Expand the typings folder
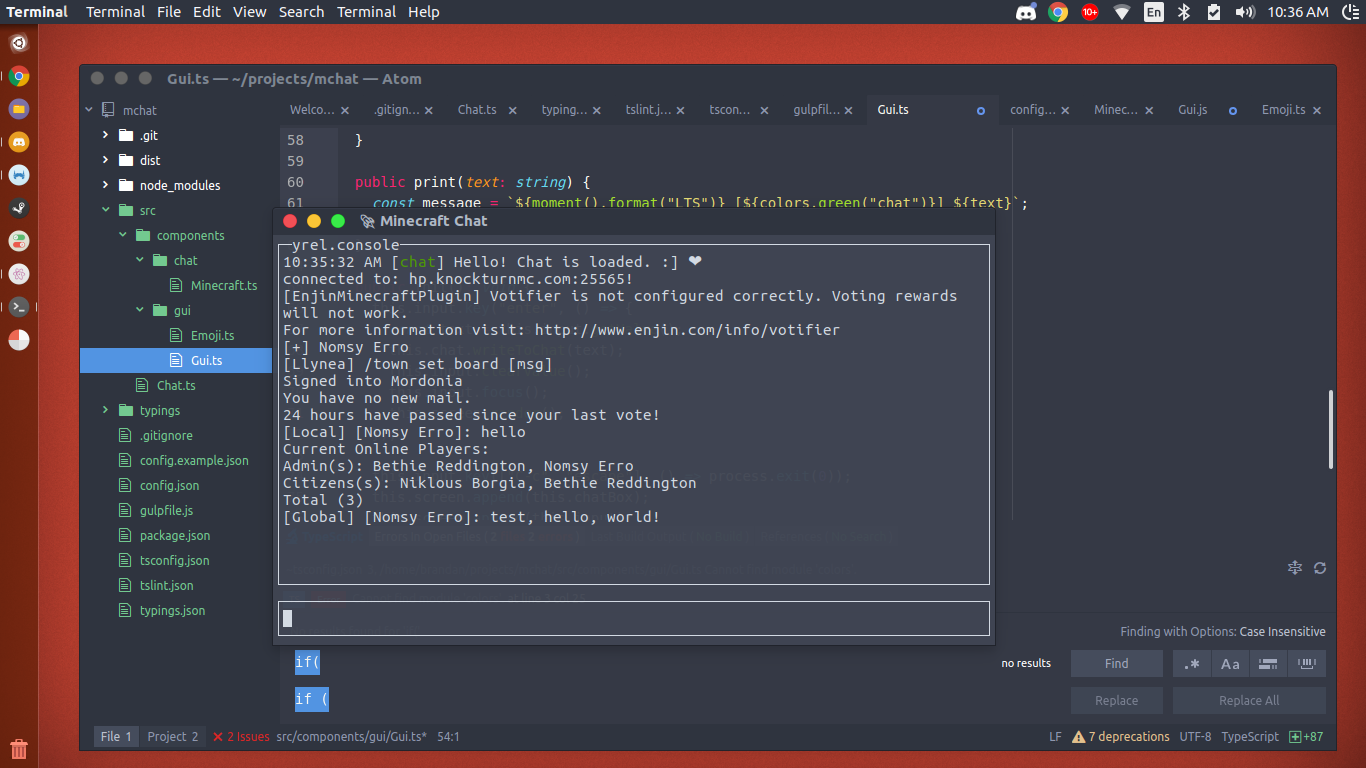 pos(105,410)
